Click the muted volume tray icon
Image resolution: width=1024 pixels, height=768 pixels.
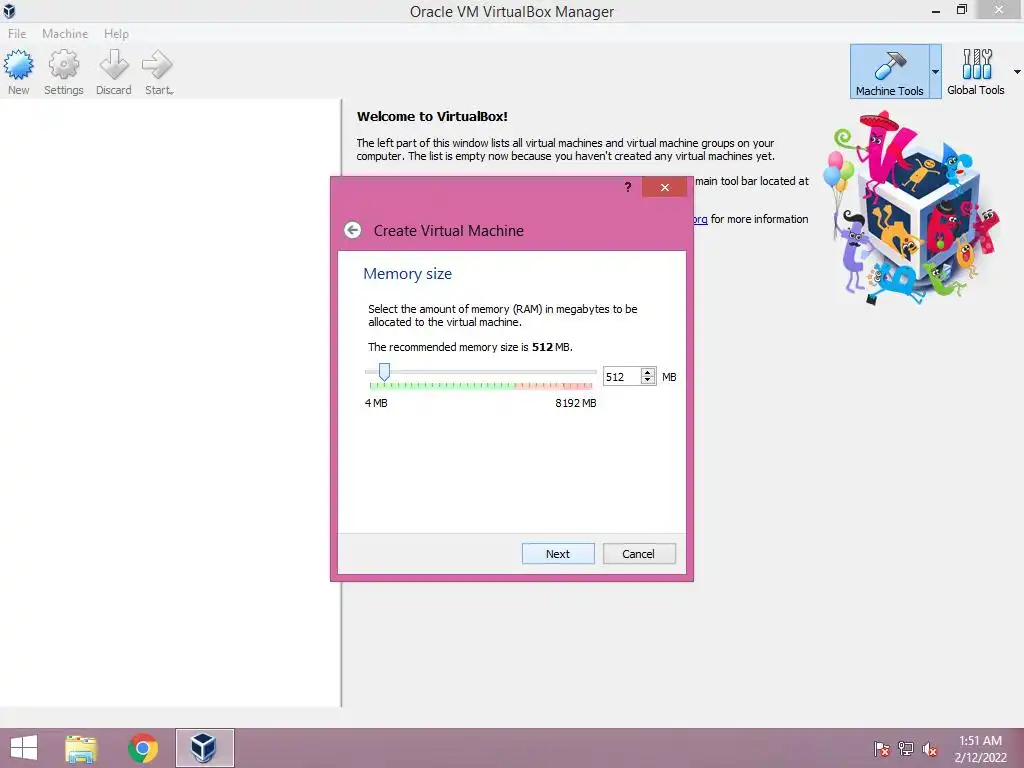(930, 749)
